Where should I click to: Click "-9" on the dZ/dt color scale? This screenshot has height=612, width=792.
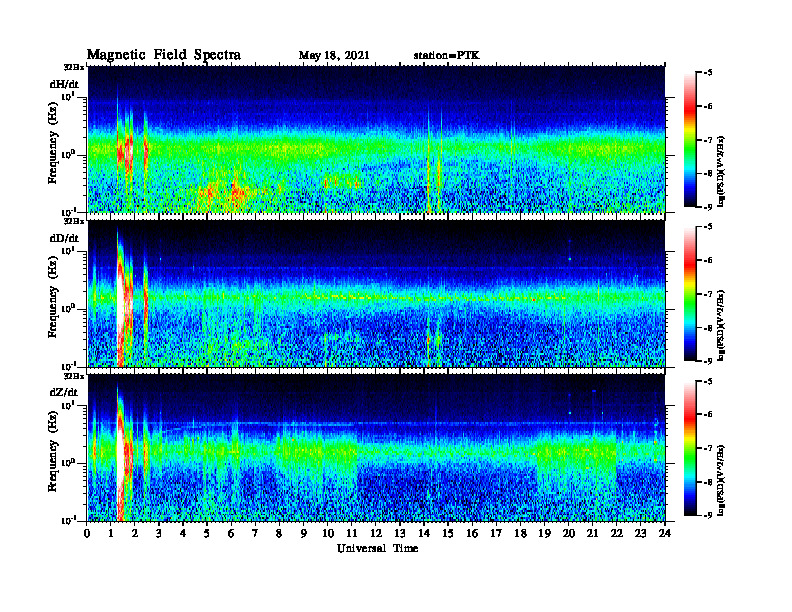(x=708, y=516)
